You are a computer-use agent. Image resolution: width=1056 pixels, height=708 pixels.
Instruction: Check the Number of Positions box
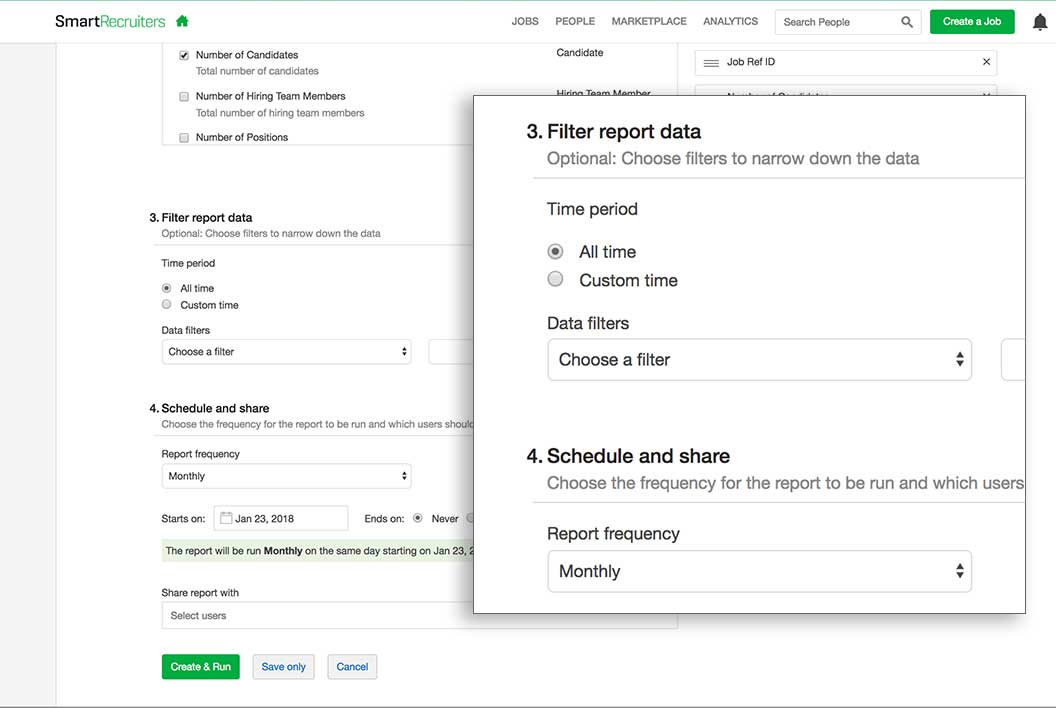click(184, 138)
